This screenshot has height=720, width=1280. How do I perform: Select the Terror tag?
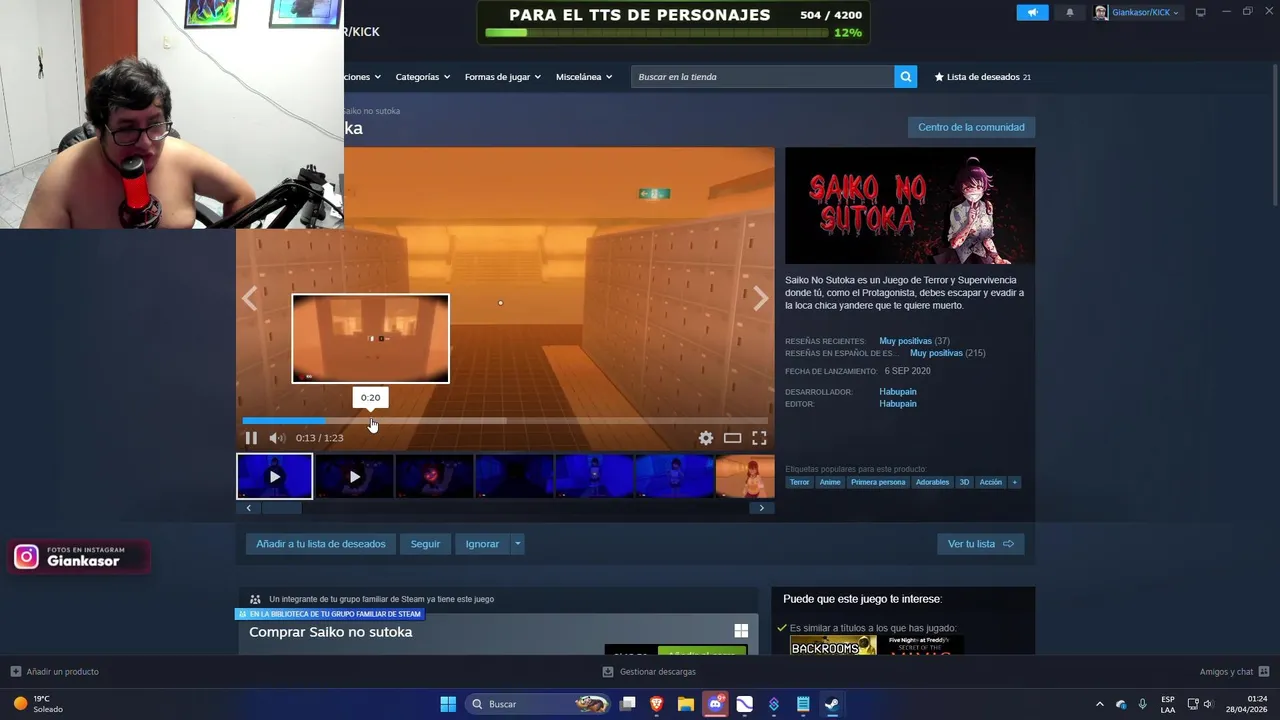(x=799, y=482)
